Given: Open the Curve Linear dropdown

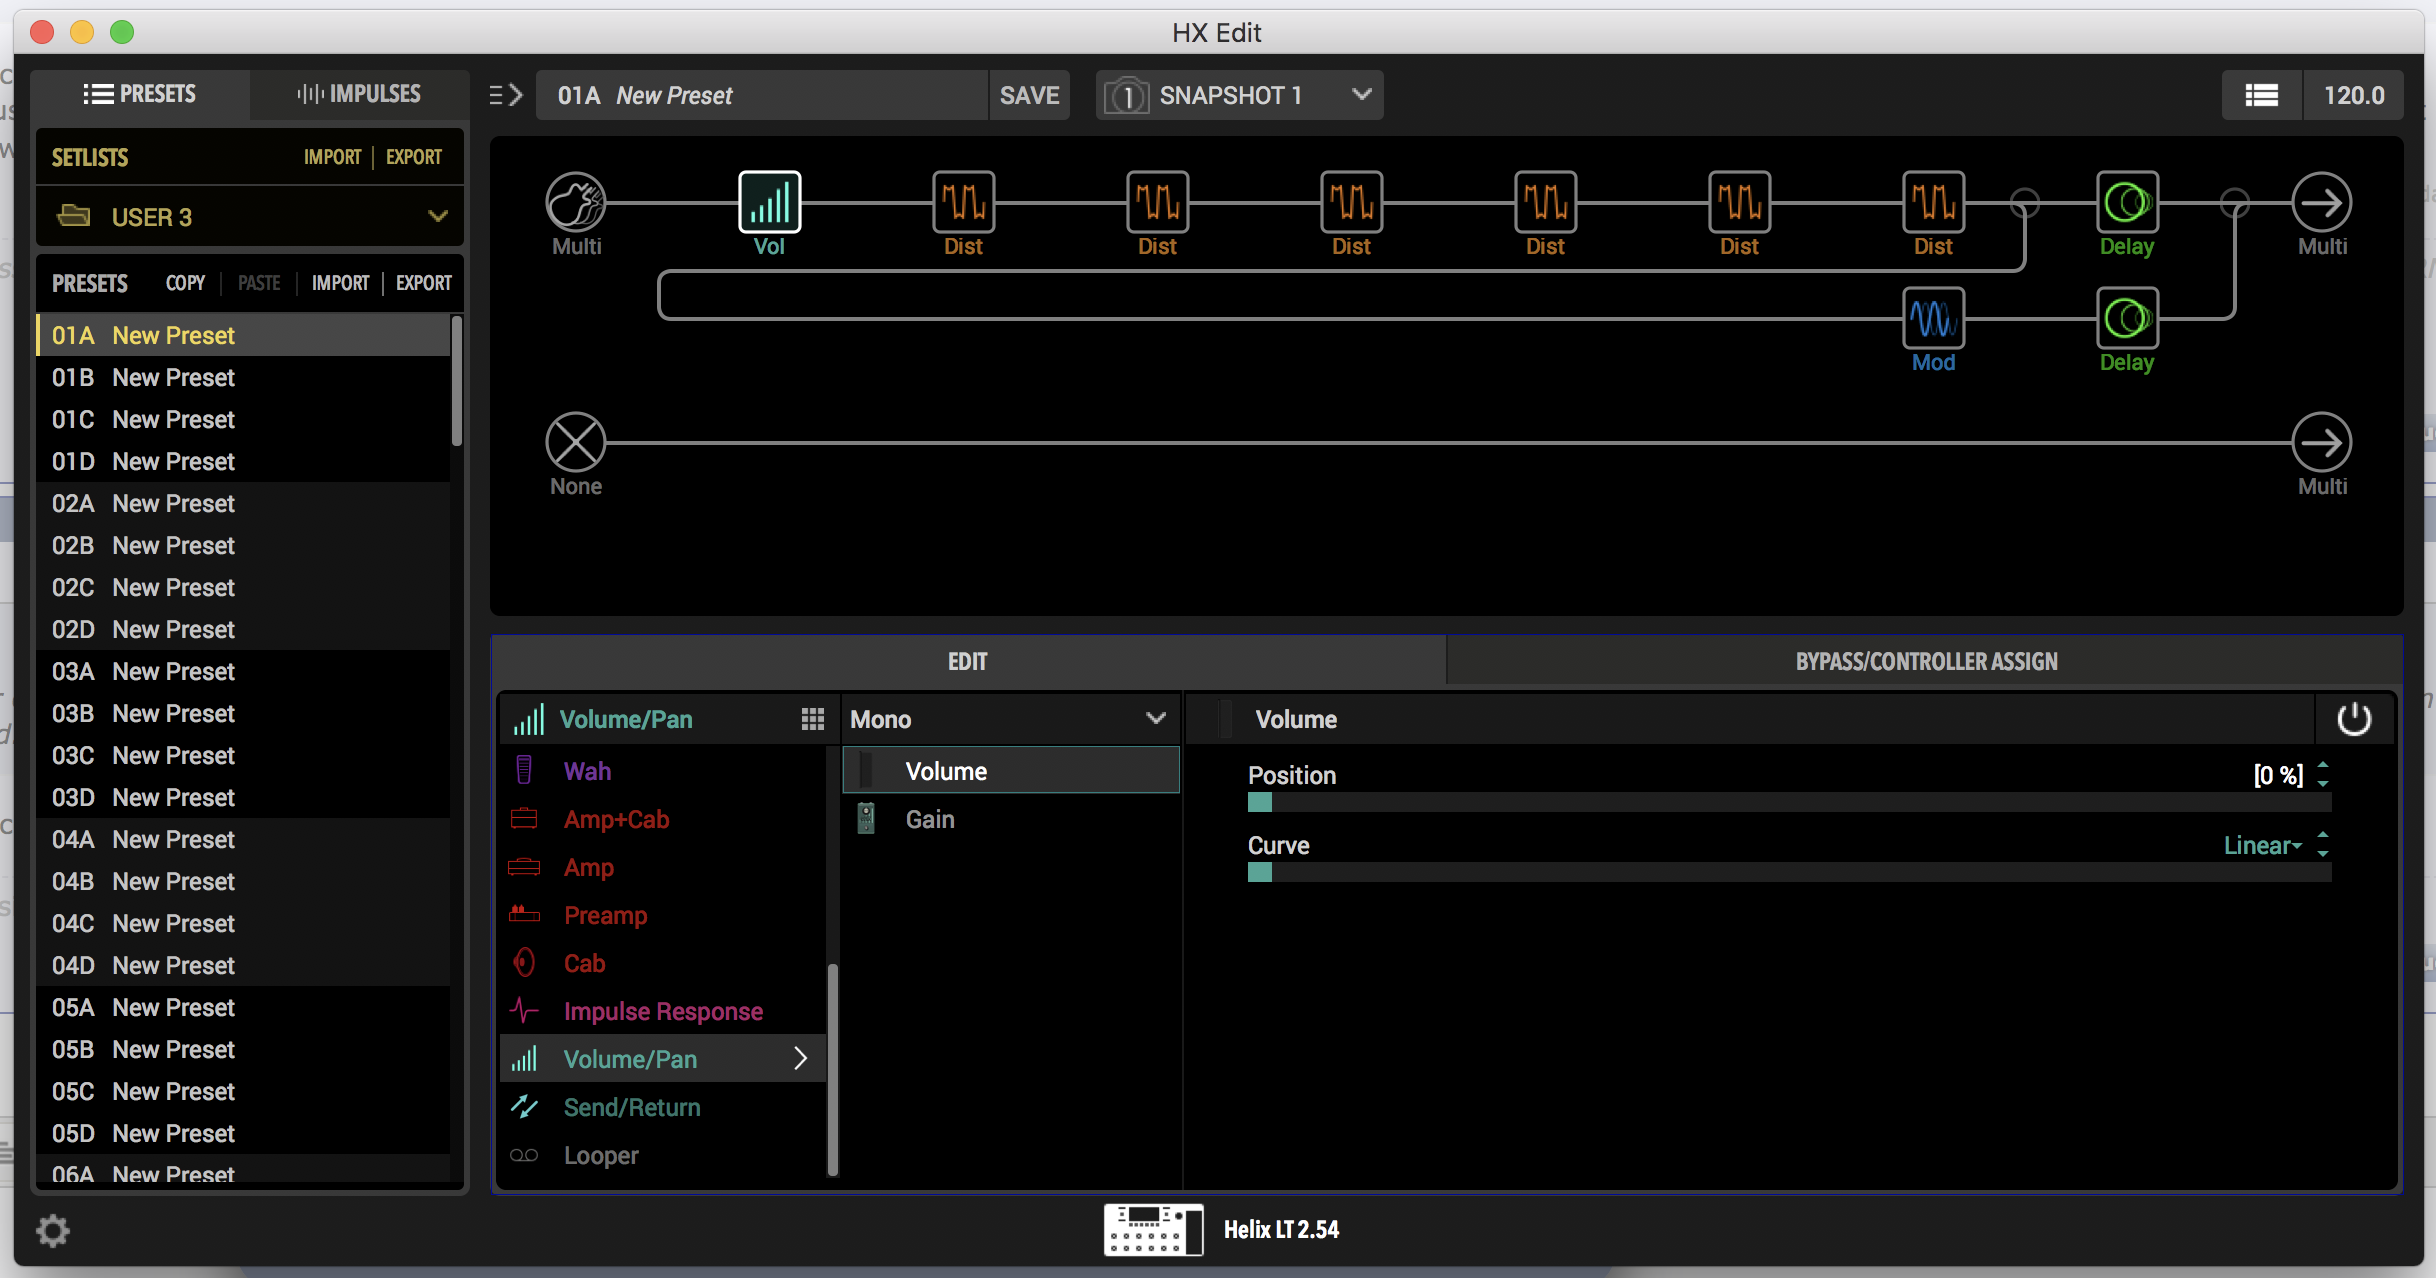Looking at the screenshot, I should 2262,846.
